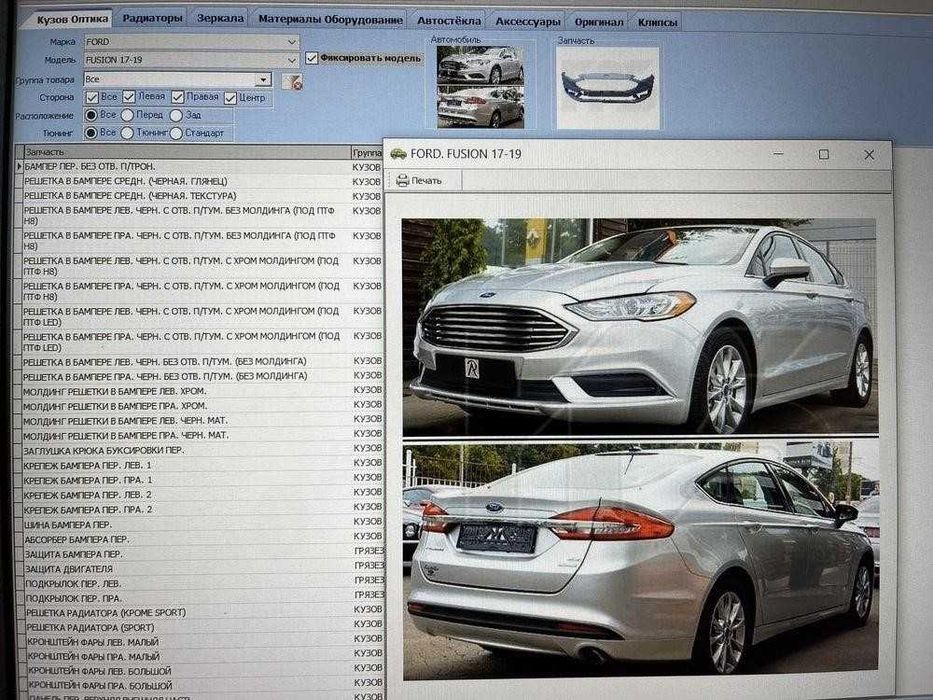Viewport: 933px width, 700px height.
Task: Click the clear filter icon beside product group
Action: [x=292, y=82]
